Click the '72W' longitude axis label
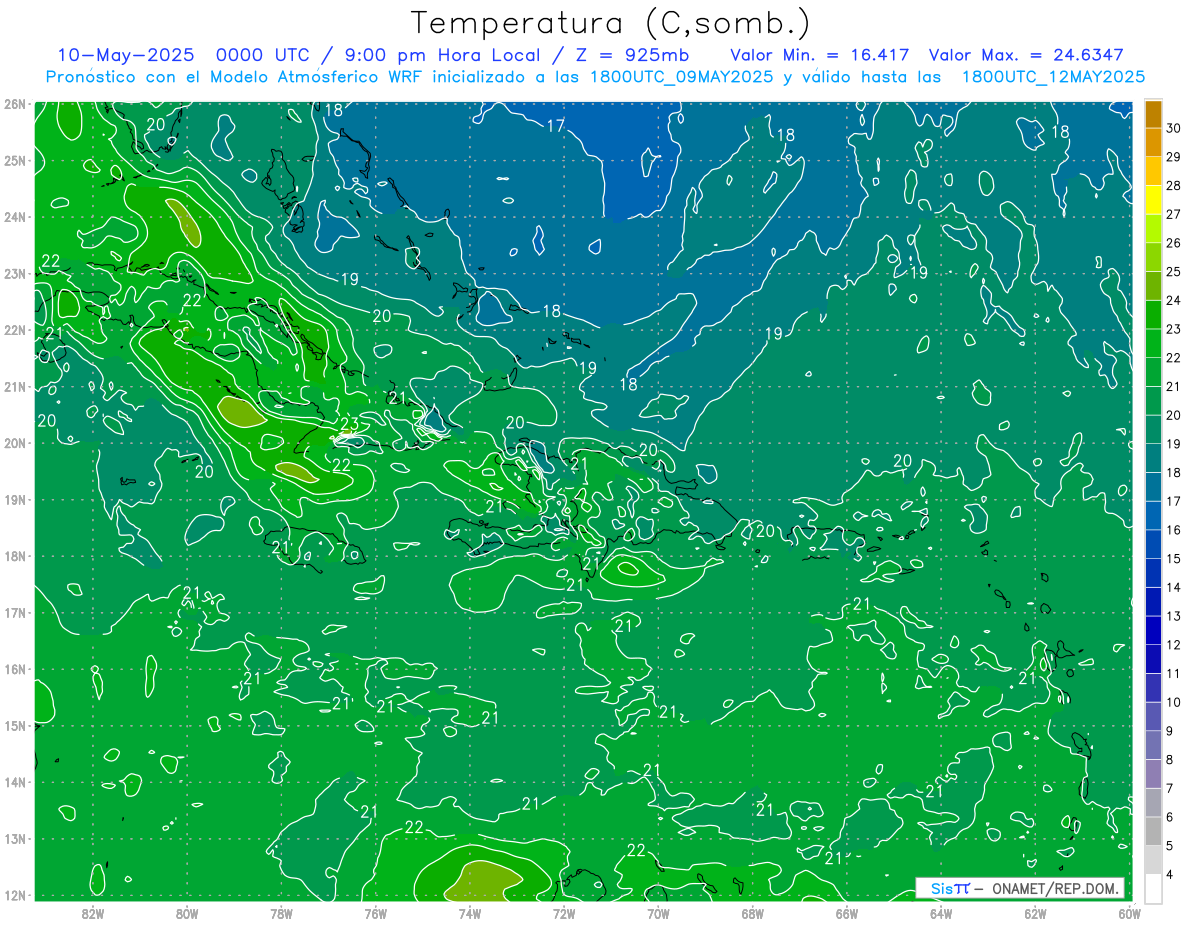This screenshot has width=1200, height=927. (x=564, y=913)
